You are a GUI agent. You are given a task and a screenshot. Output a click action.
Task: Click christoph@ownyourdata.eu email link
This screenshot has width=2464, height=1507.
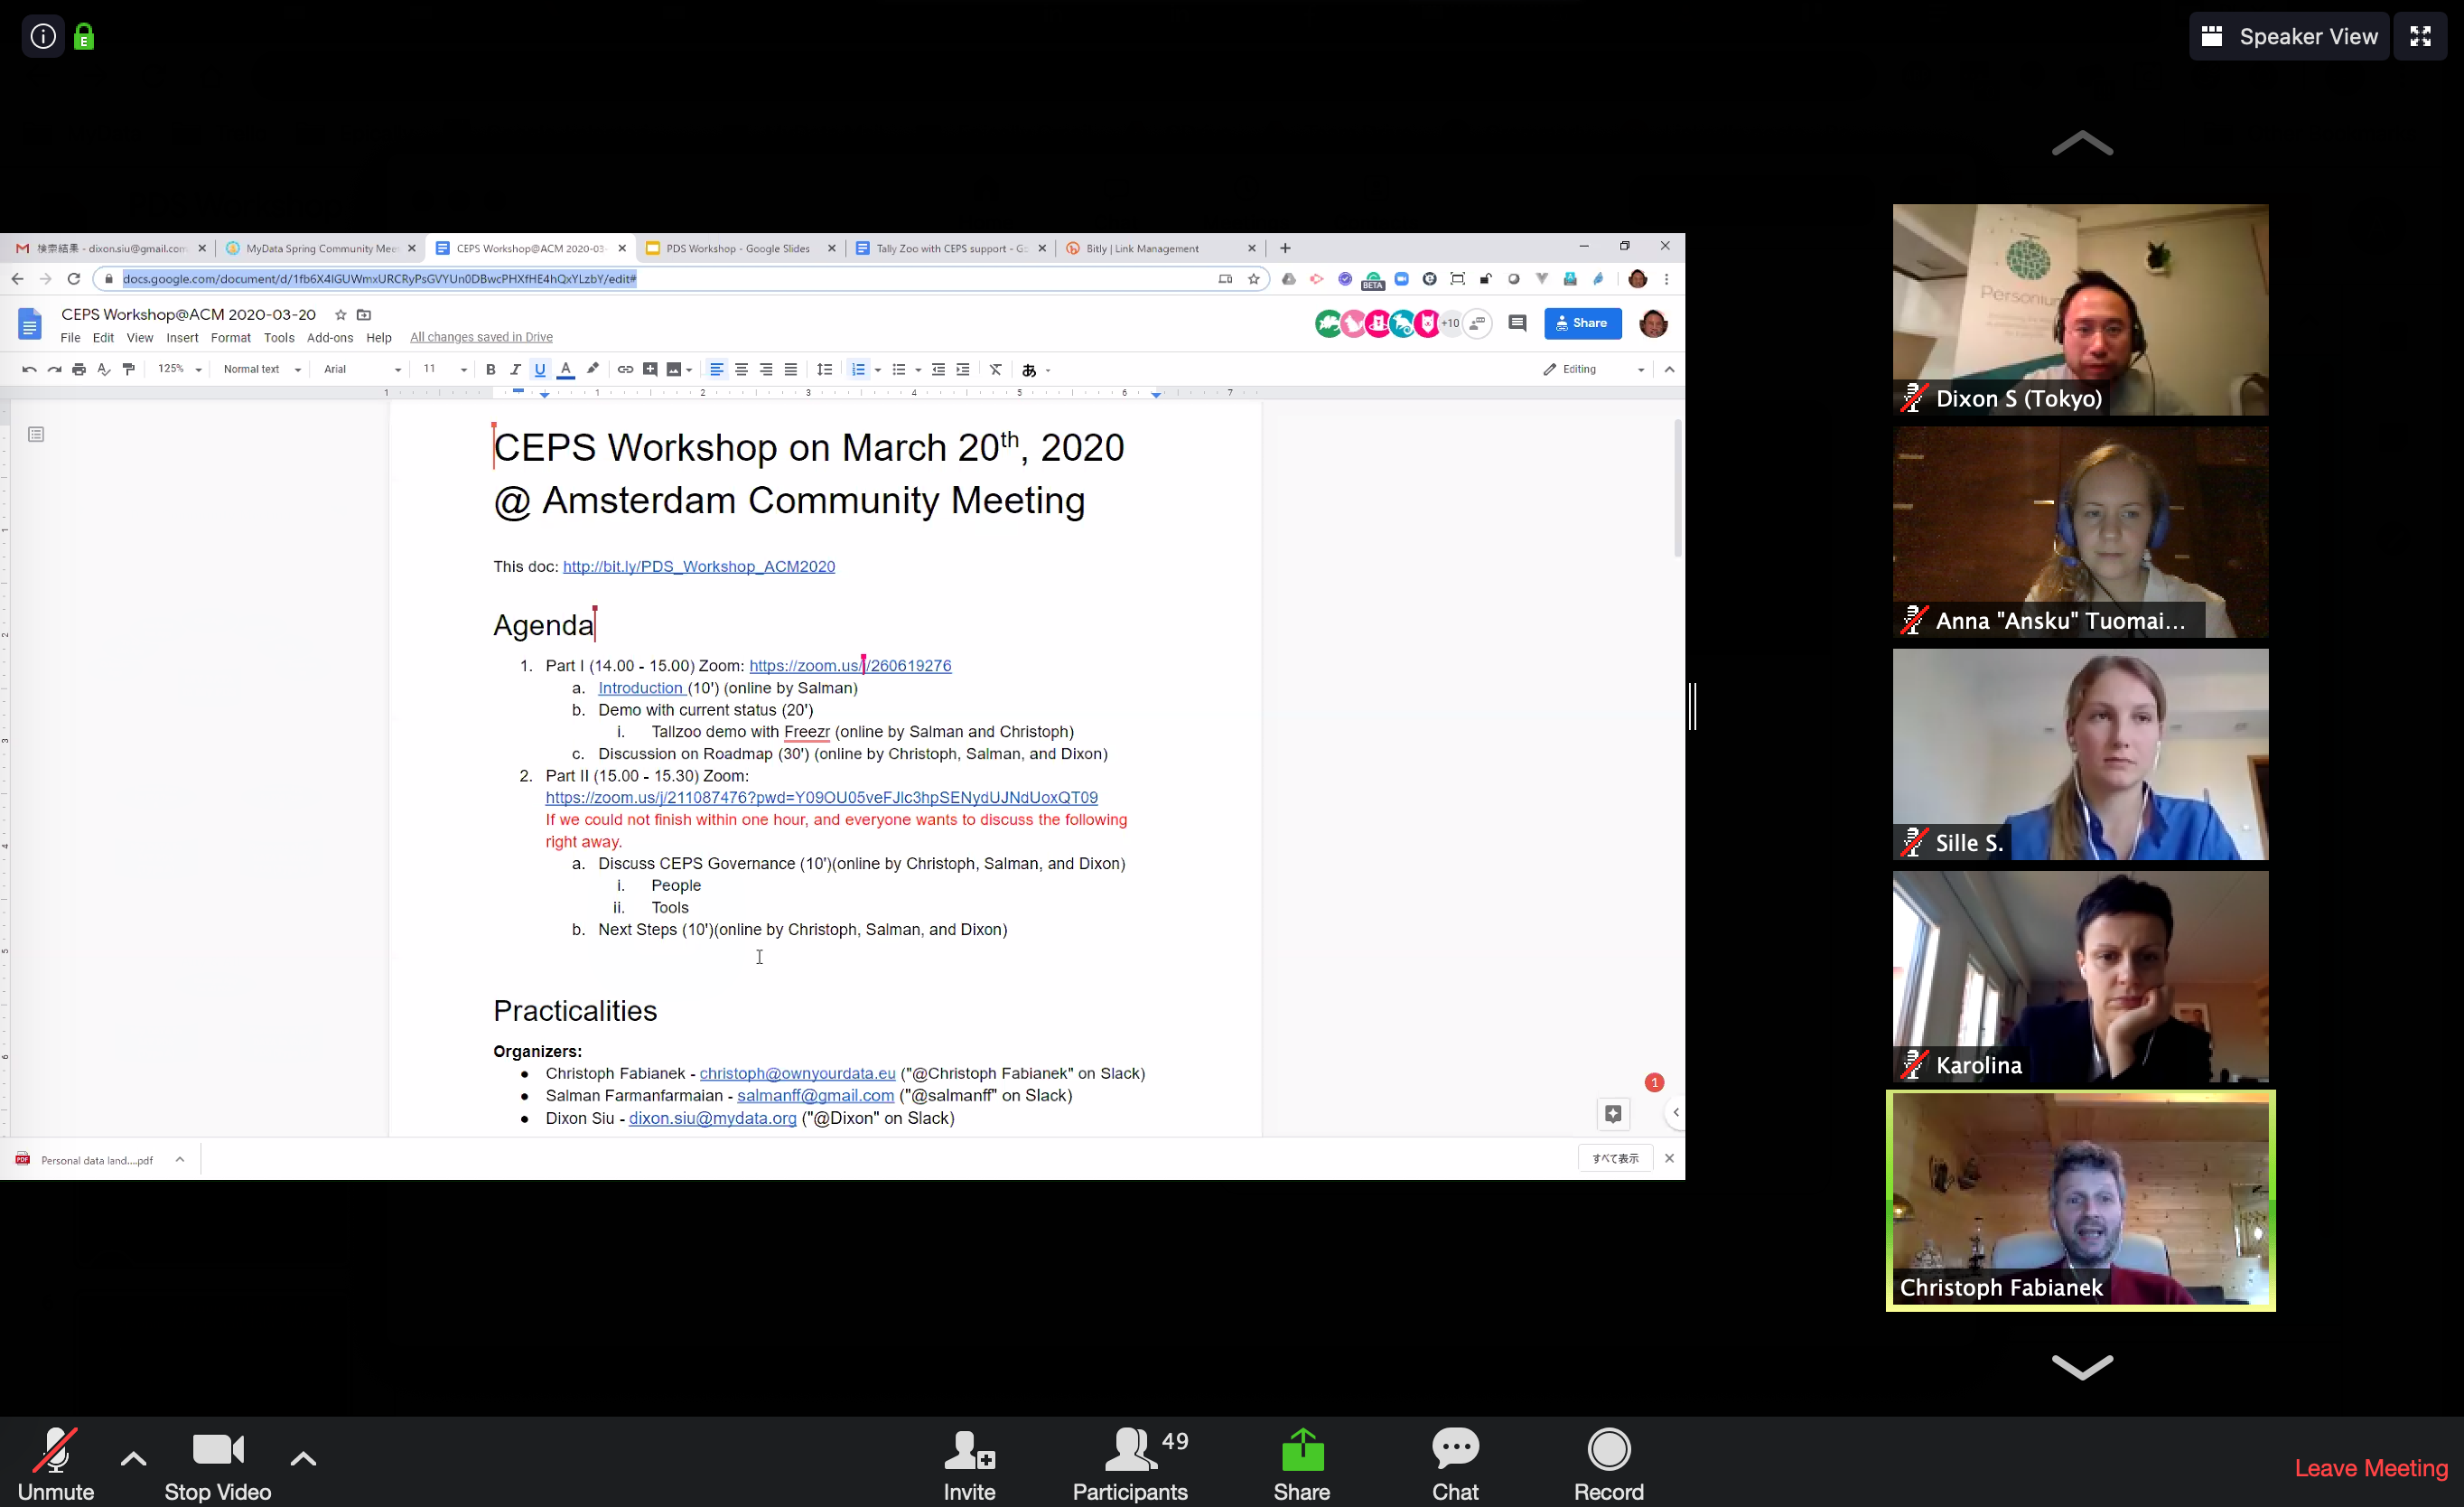pos(797,1073)
